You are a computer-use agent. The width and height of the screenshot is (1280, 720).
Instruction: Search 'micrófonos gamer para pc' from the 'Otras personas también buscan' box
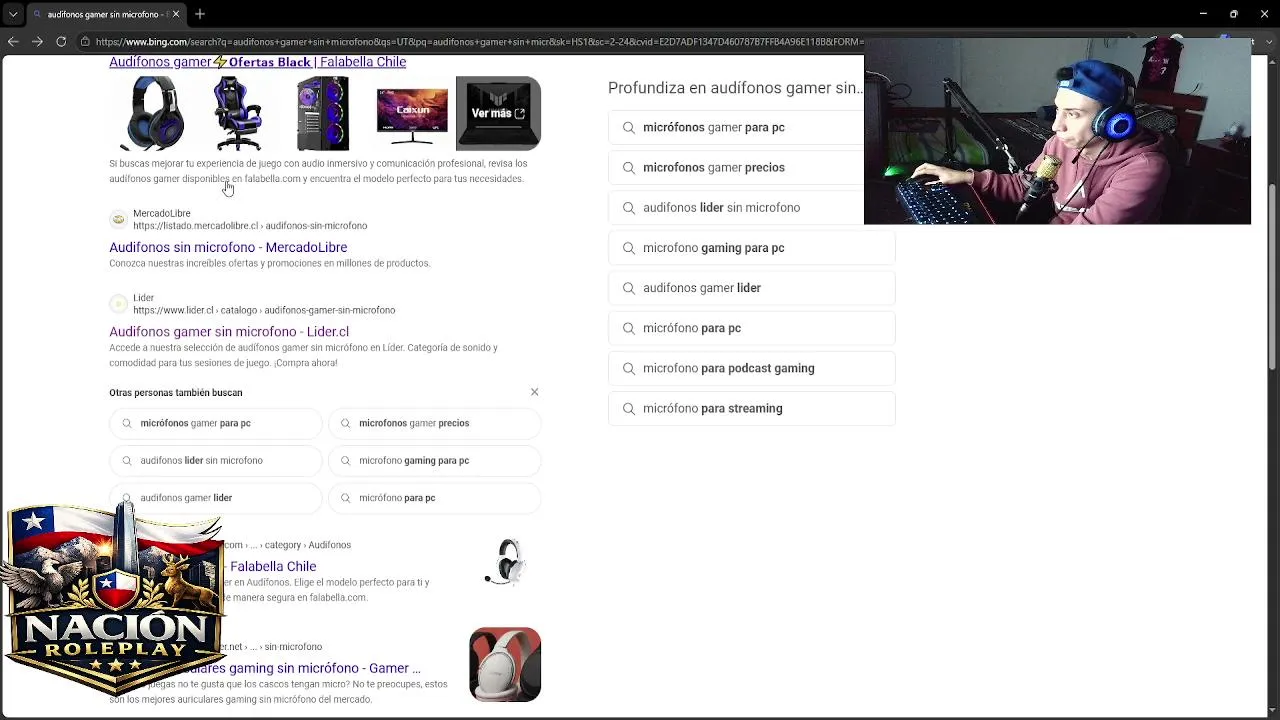(x=216, y=423)
